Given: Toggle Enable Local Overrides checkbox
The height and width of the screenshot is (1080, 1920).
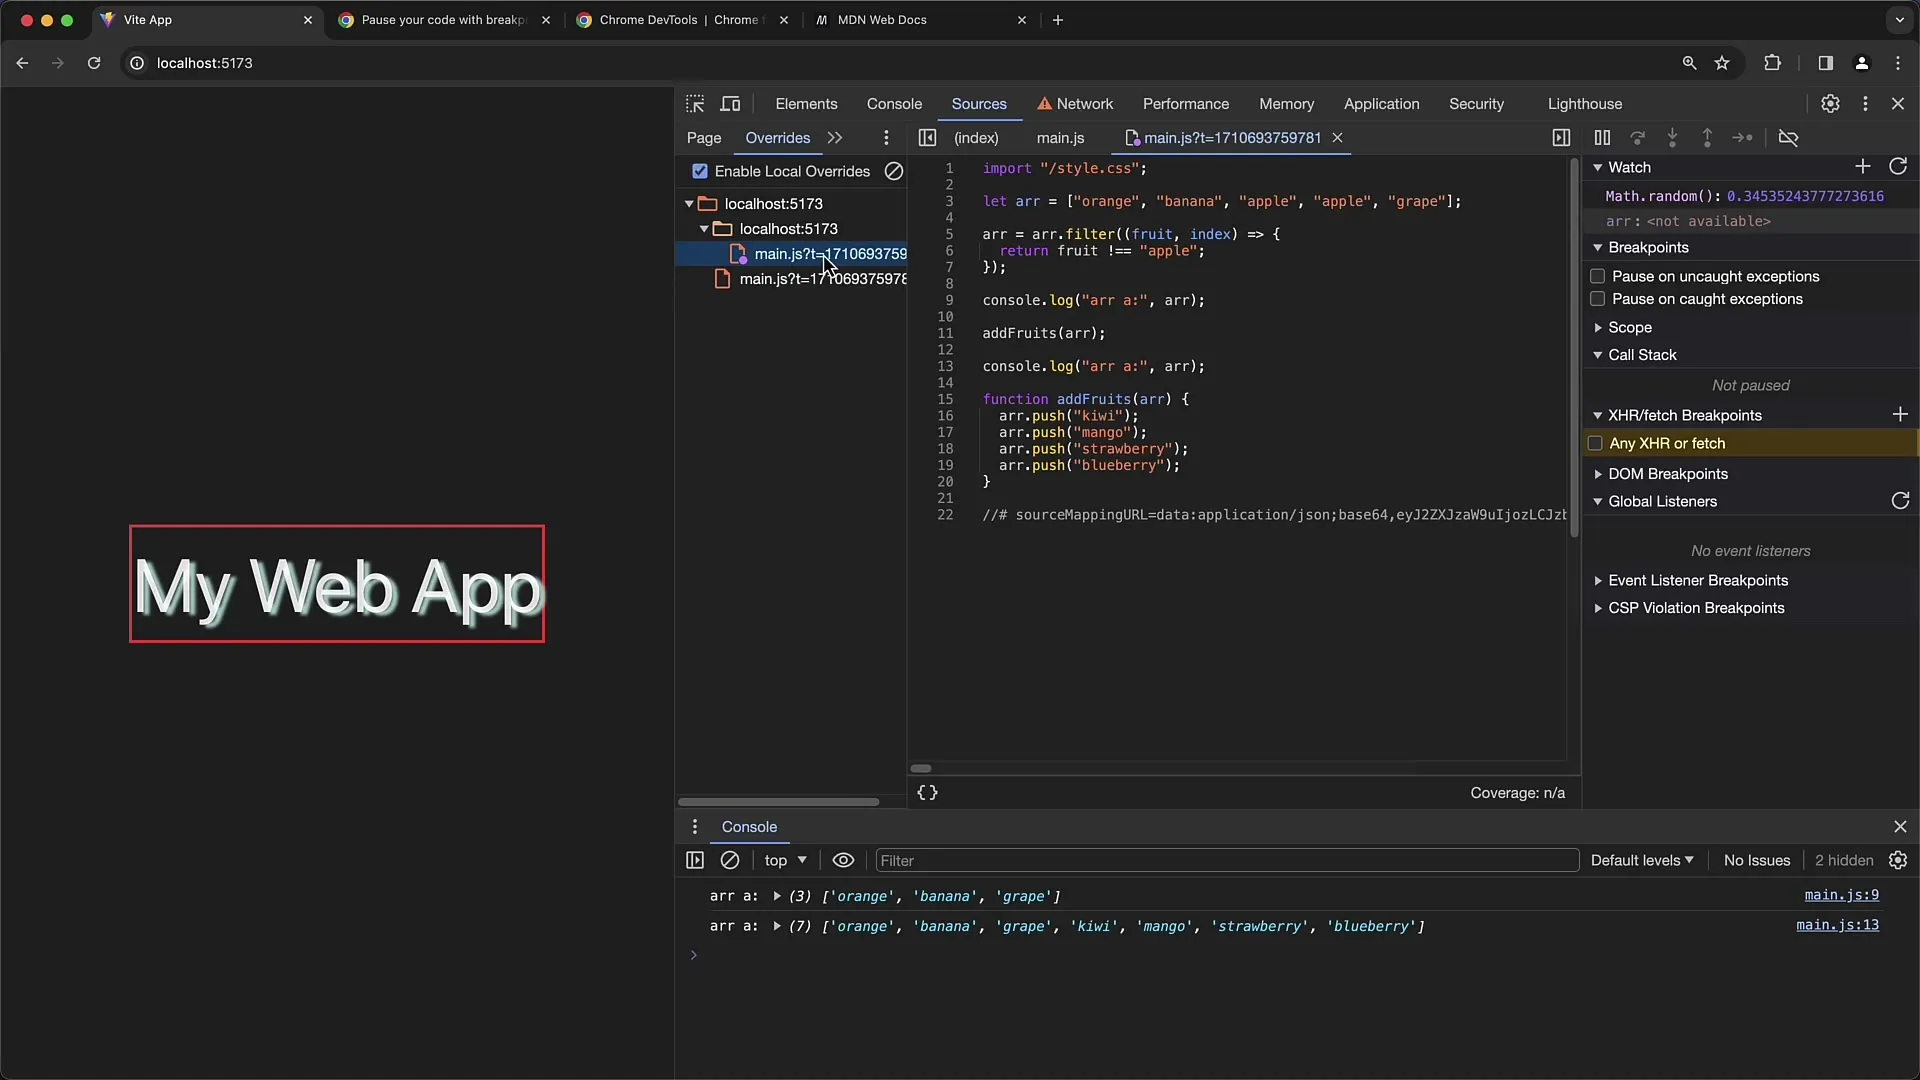Looking at the screenshot, I should point(700,171).
